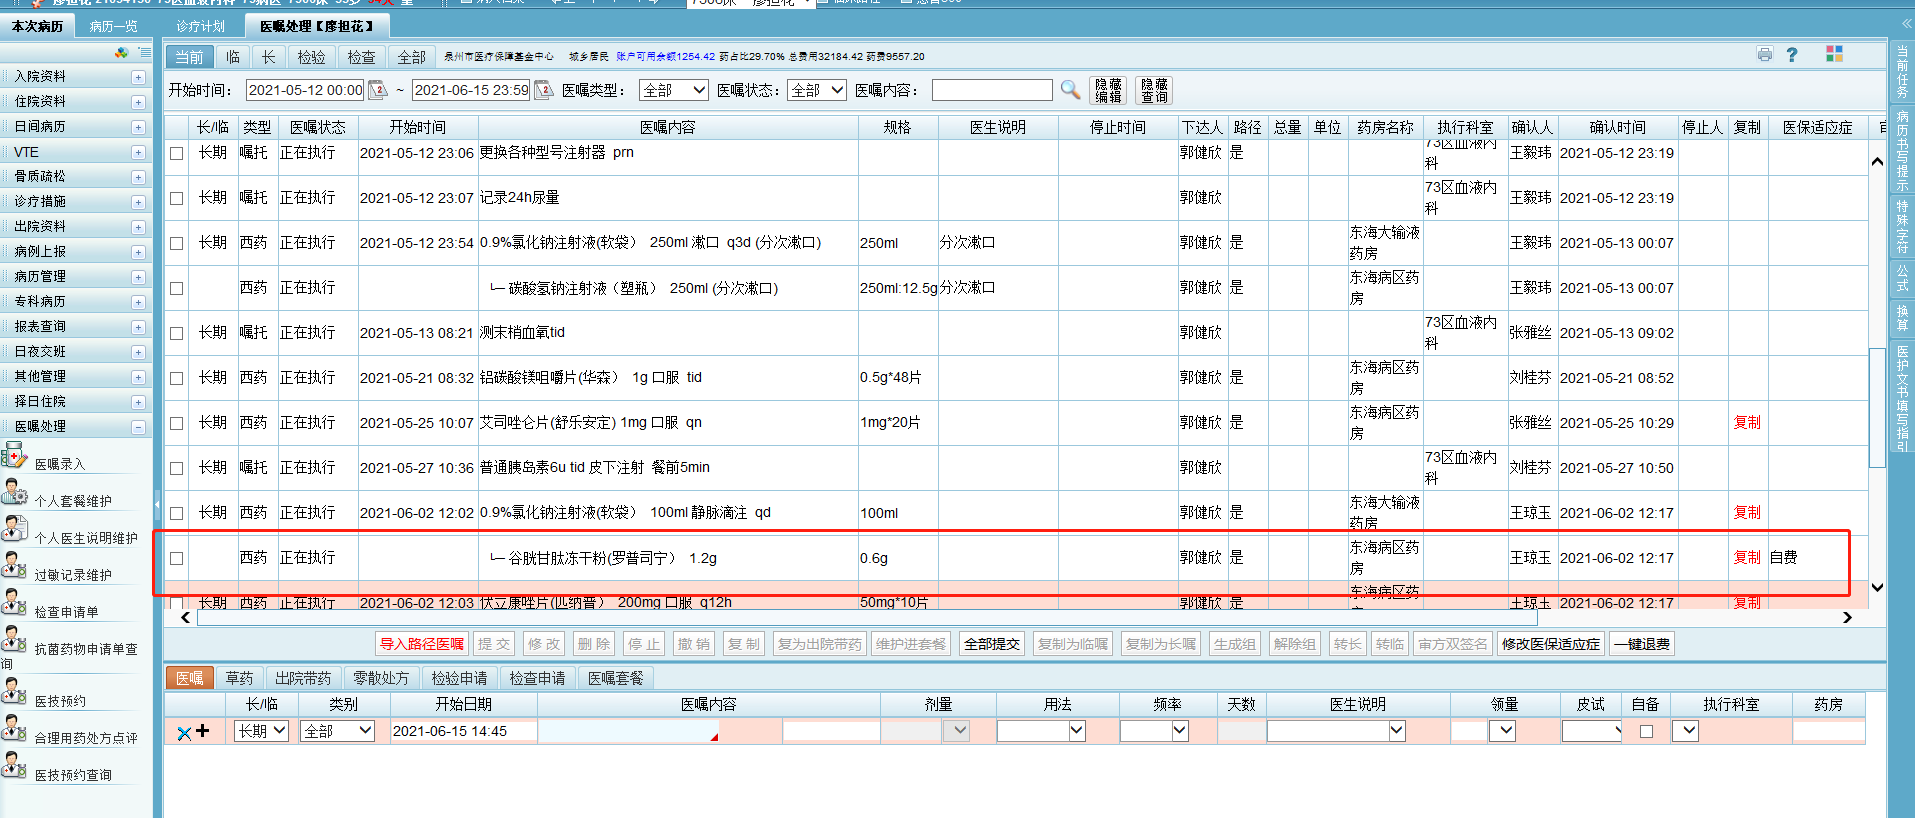Click the 一键退费 button
Image resolution: width=1915 pixels, height=818 pixels.
pyautogui.click(x=1641, y=644)
